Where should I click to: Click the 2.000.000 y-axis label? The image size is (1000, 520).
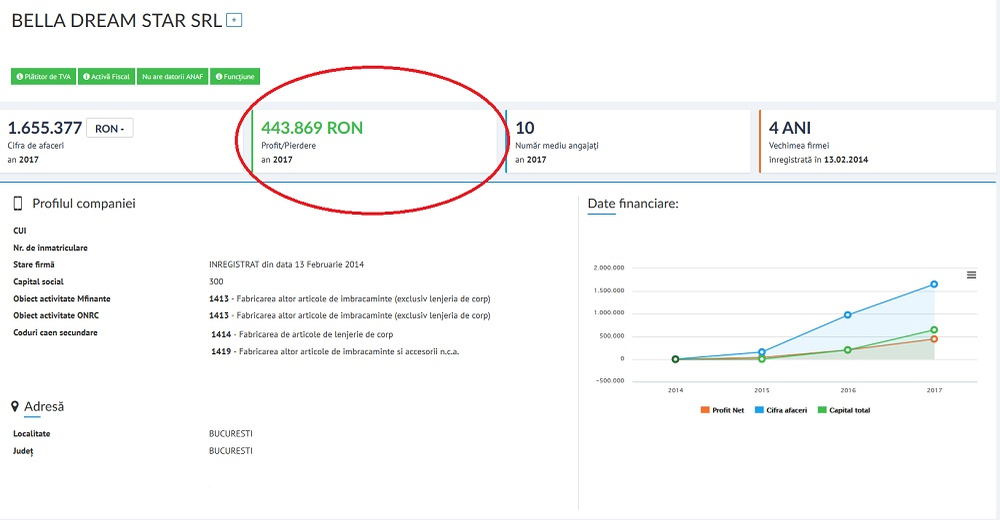pos(609,267)
